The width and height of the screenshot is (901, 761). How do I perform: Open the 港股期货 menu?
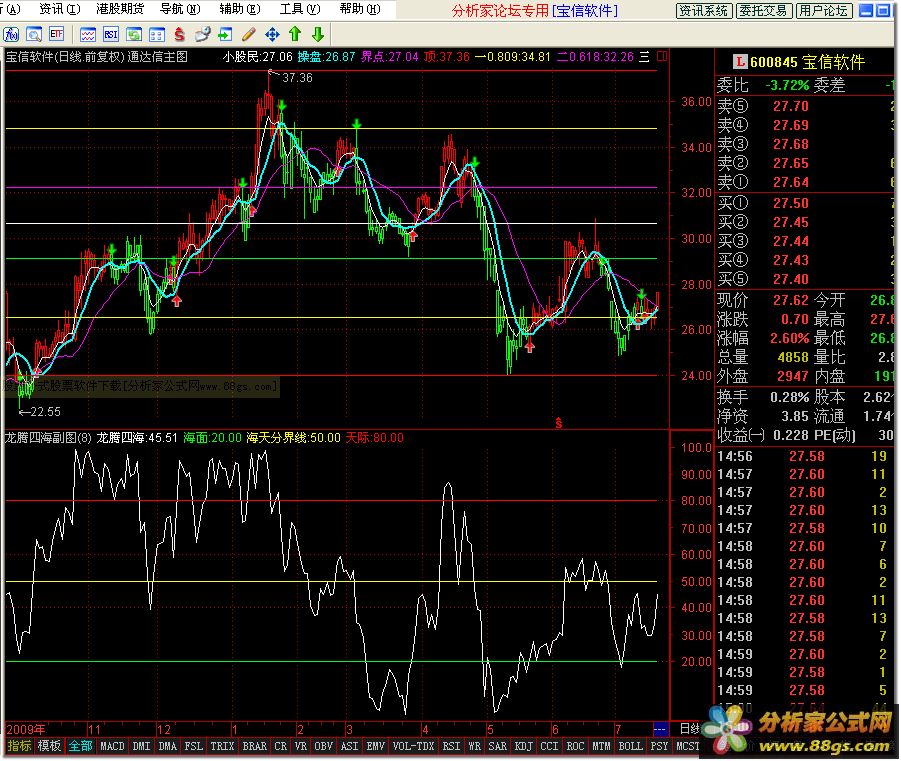click(x=120, y=9)
